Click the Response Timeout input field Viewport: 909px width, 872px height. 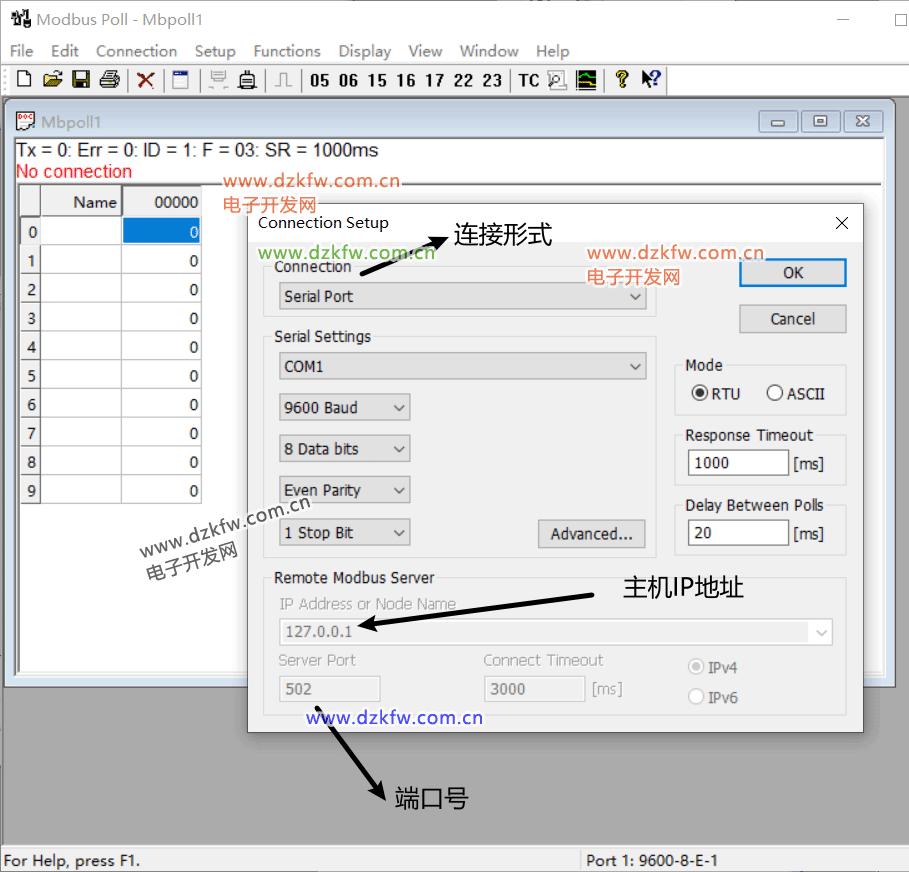[x=738, y=463]
